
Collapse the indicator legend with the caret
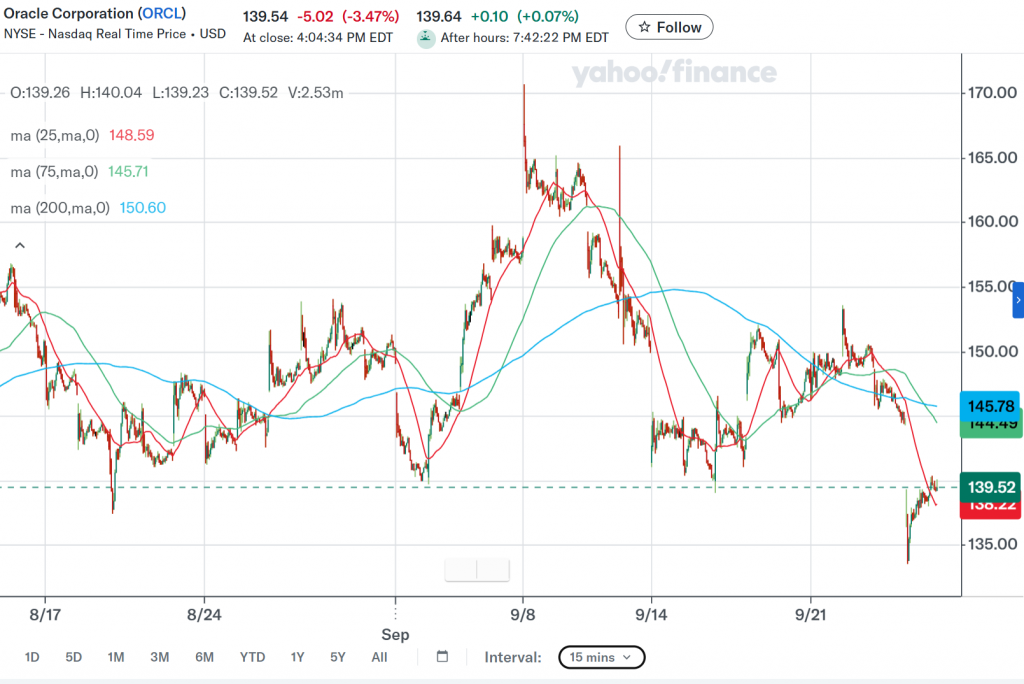[x=20, y=246]
